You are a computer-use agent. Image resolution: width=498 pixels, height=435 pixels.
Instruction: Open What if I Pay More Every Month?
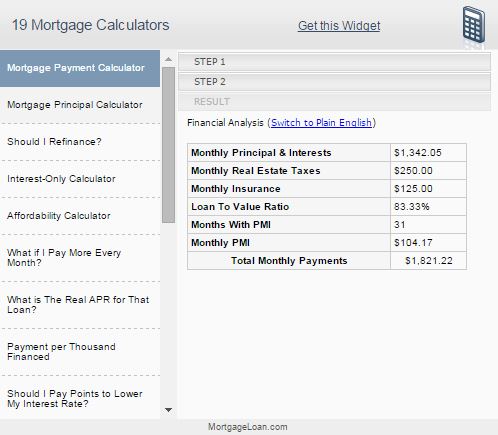pos(80,258)
